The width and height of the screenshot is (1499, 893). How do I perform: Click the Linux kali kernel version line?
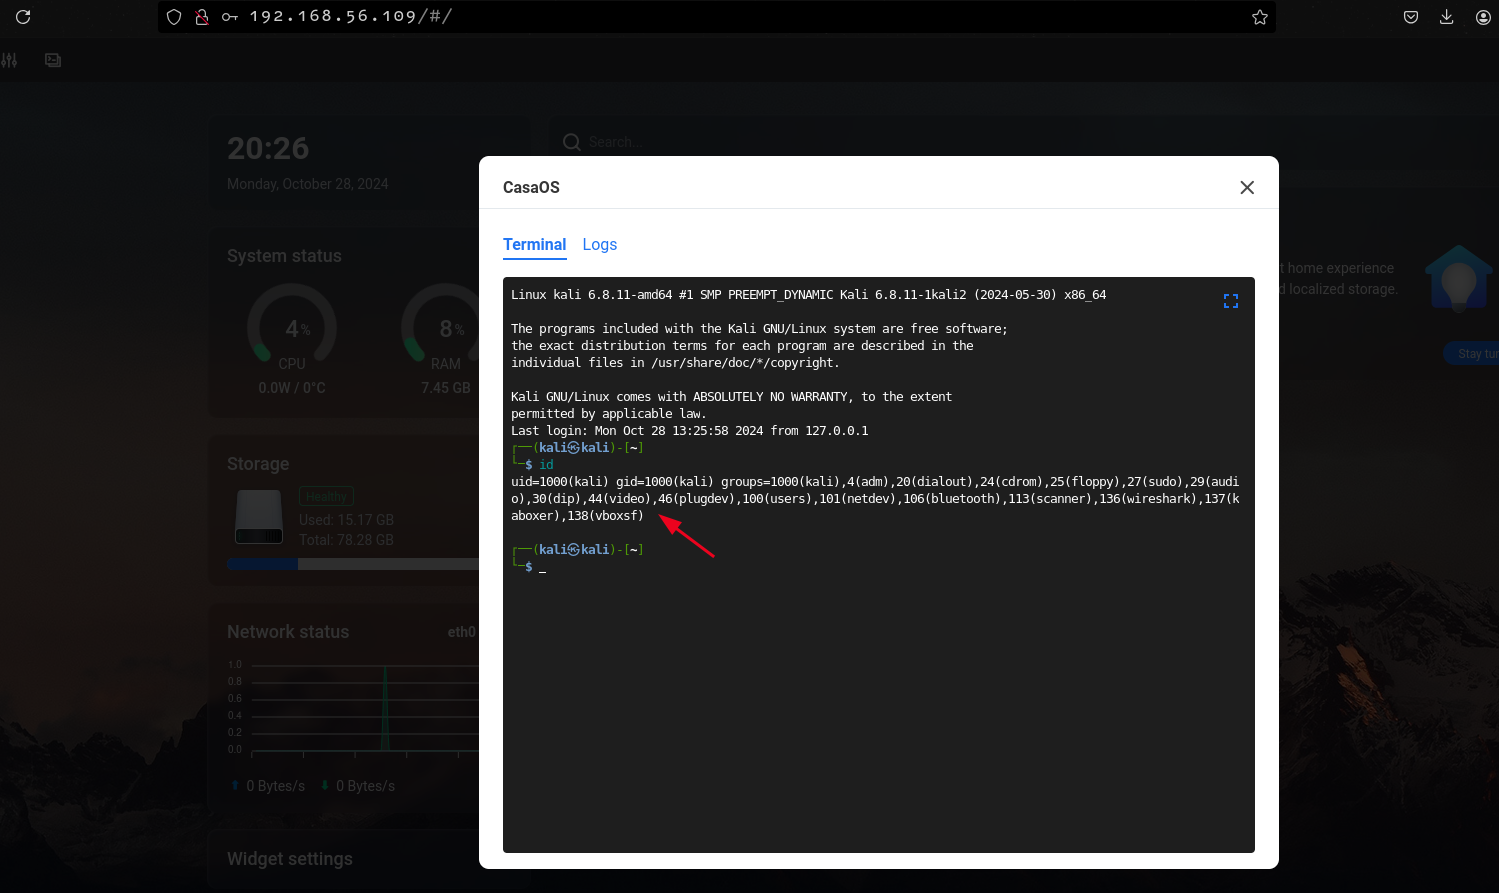coord(808,295)
